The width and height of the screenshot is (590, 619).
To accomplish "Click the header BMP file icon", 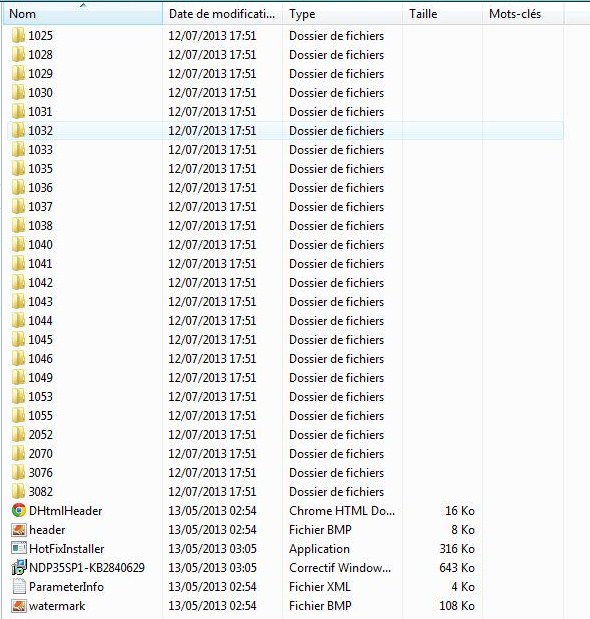I will 19,529.
